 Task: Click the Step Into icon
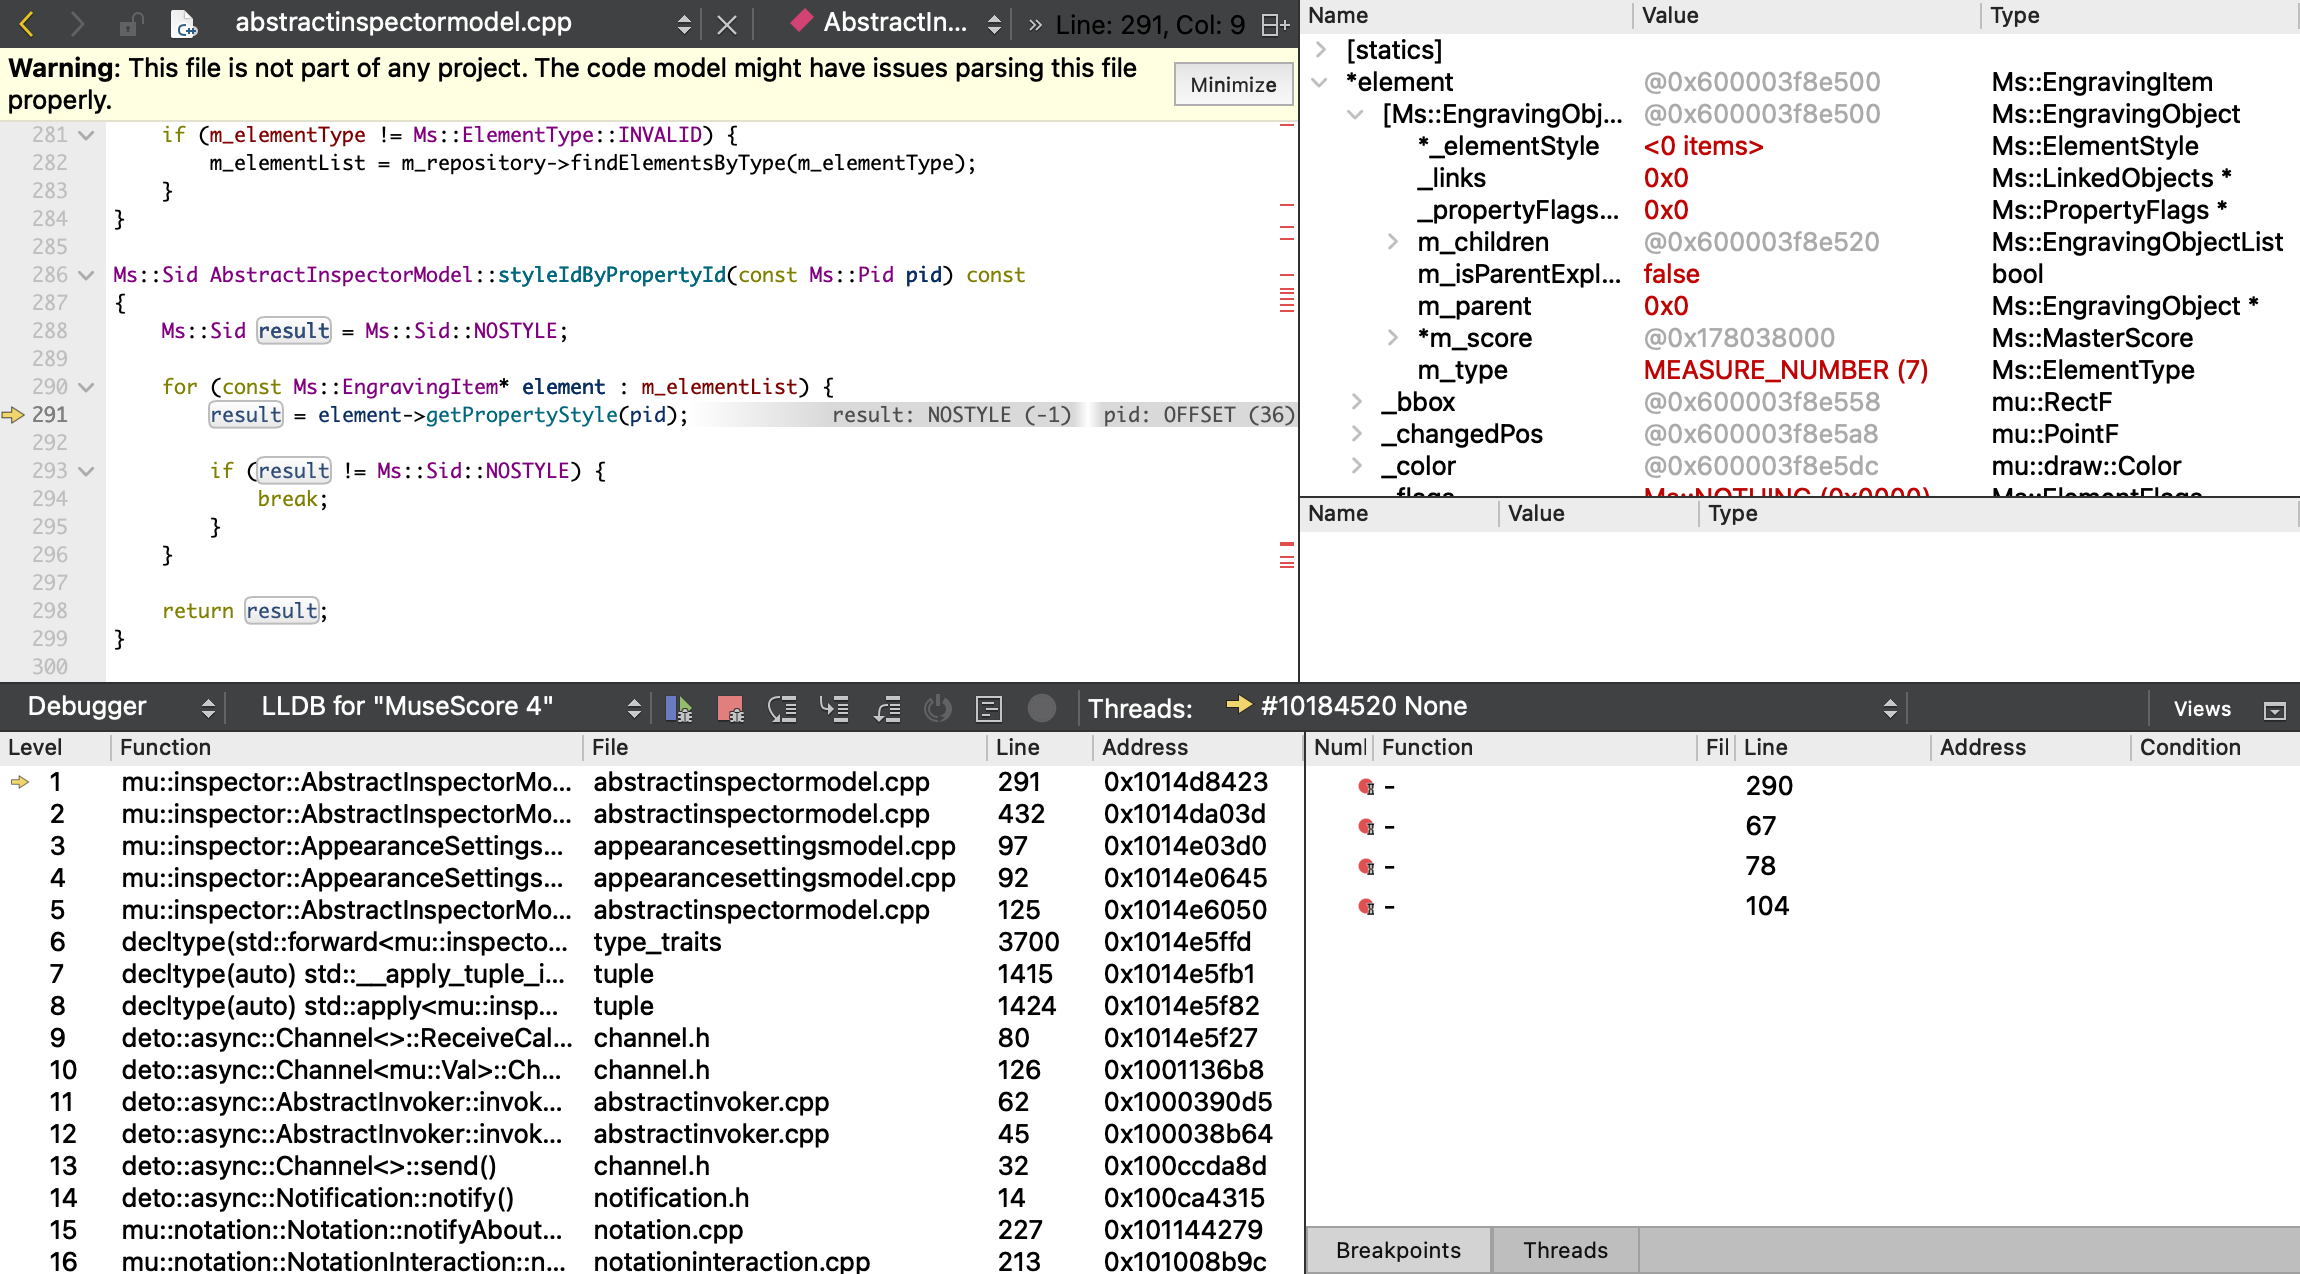pyautogui.click(x=834, y=709)
